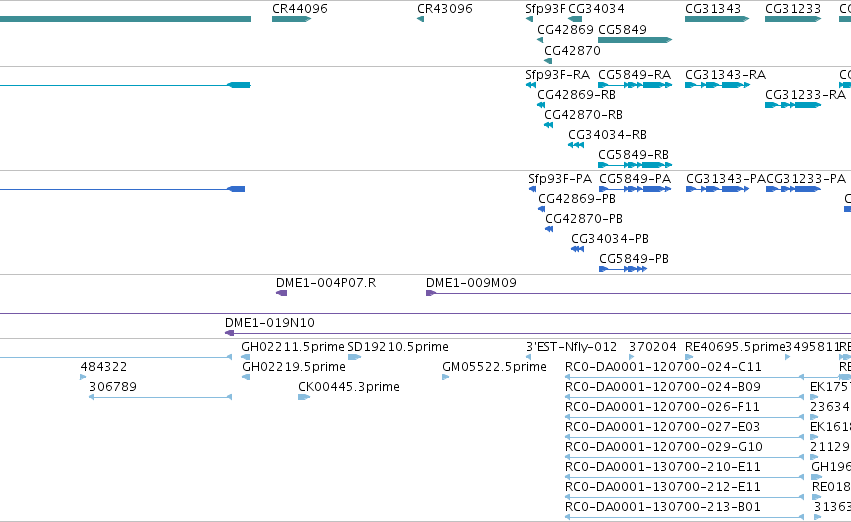Select the CG5849-PB protein label
The image size is (851, 522).
click(x=633, y=259)
